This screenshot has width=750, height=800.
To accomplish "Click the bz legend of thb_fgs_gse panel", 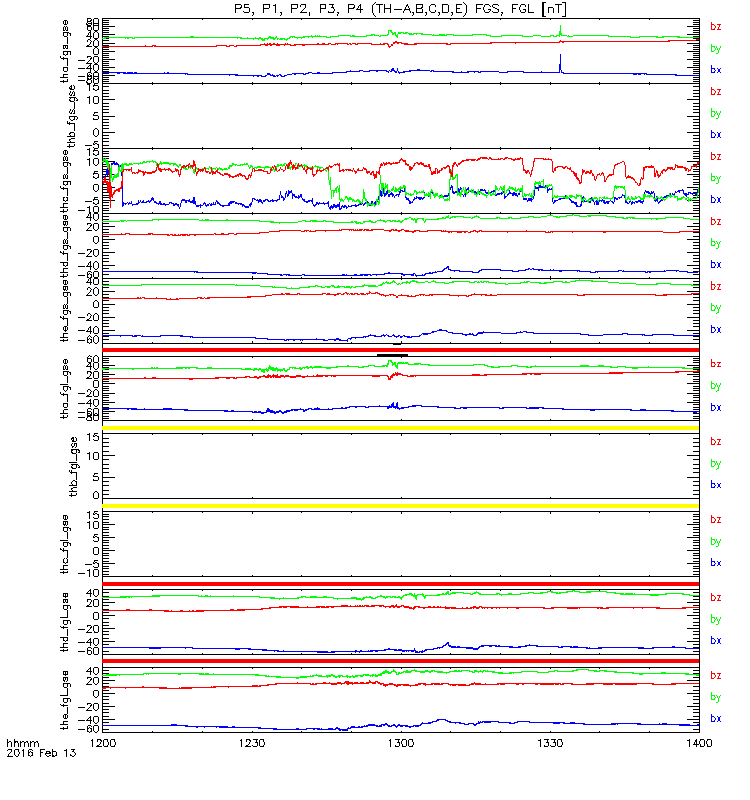I will click(716, 91).
